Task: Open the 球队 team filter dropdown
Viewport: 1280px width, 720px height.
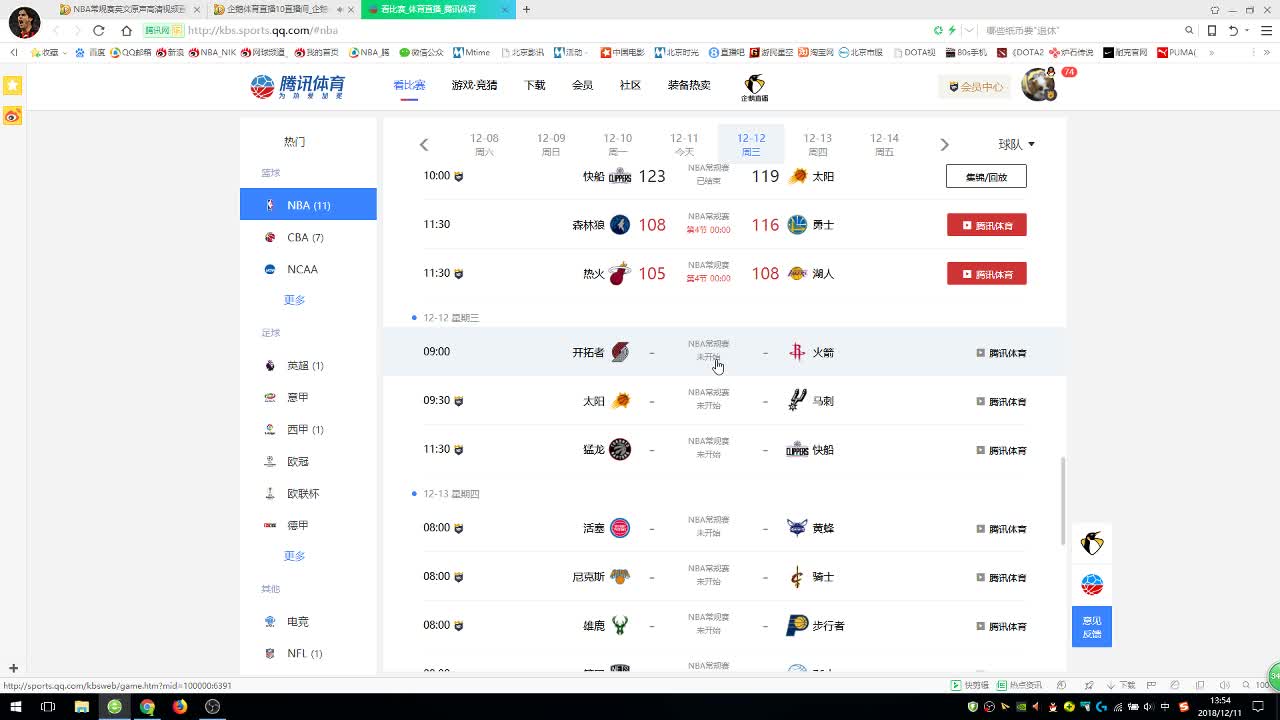Action: pos(1016,144)
